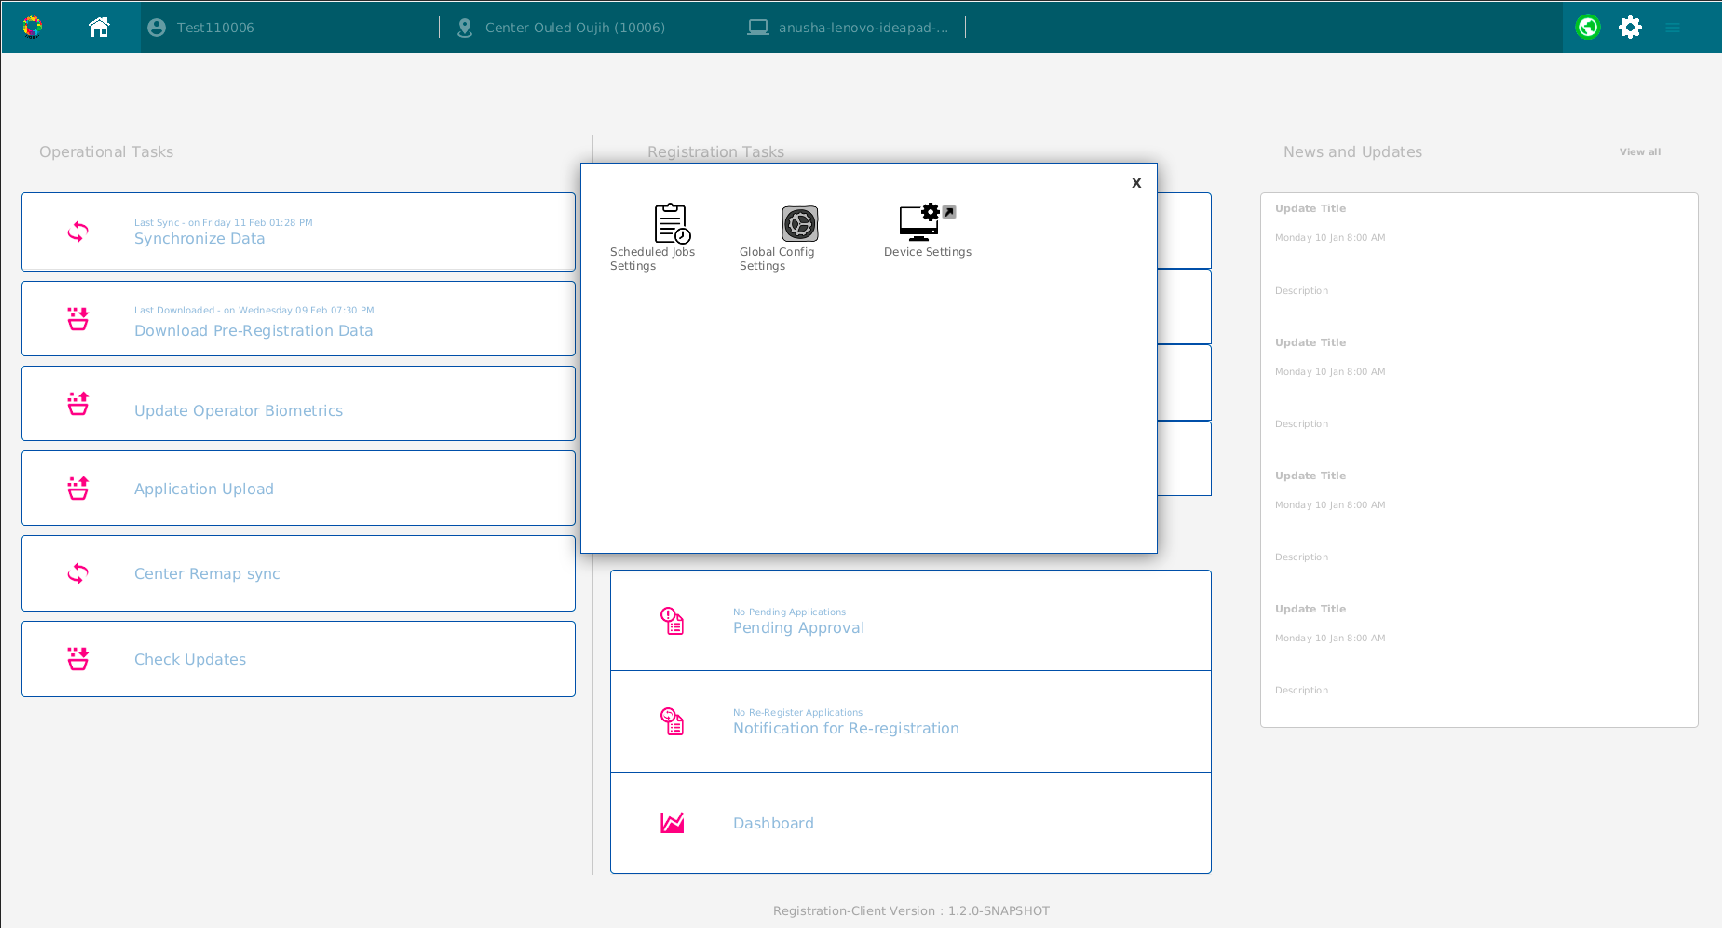Screen dimensions: 1722x928
Task: Open Global Config Settings icon
Action: pos(799,224)
